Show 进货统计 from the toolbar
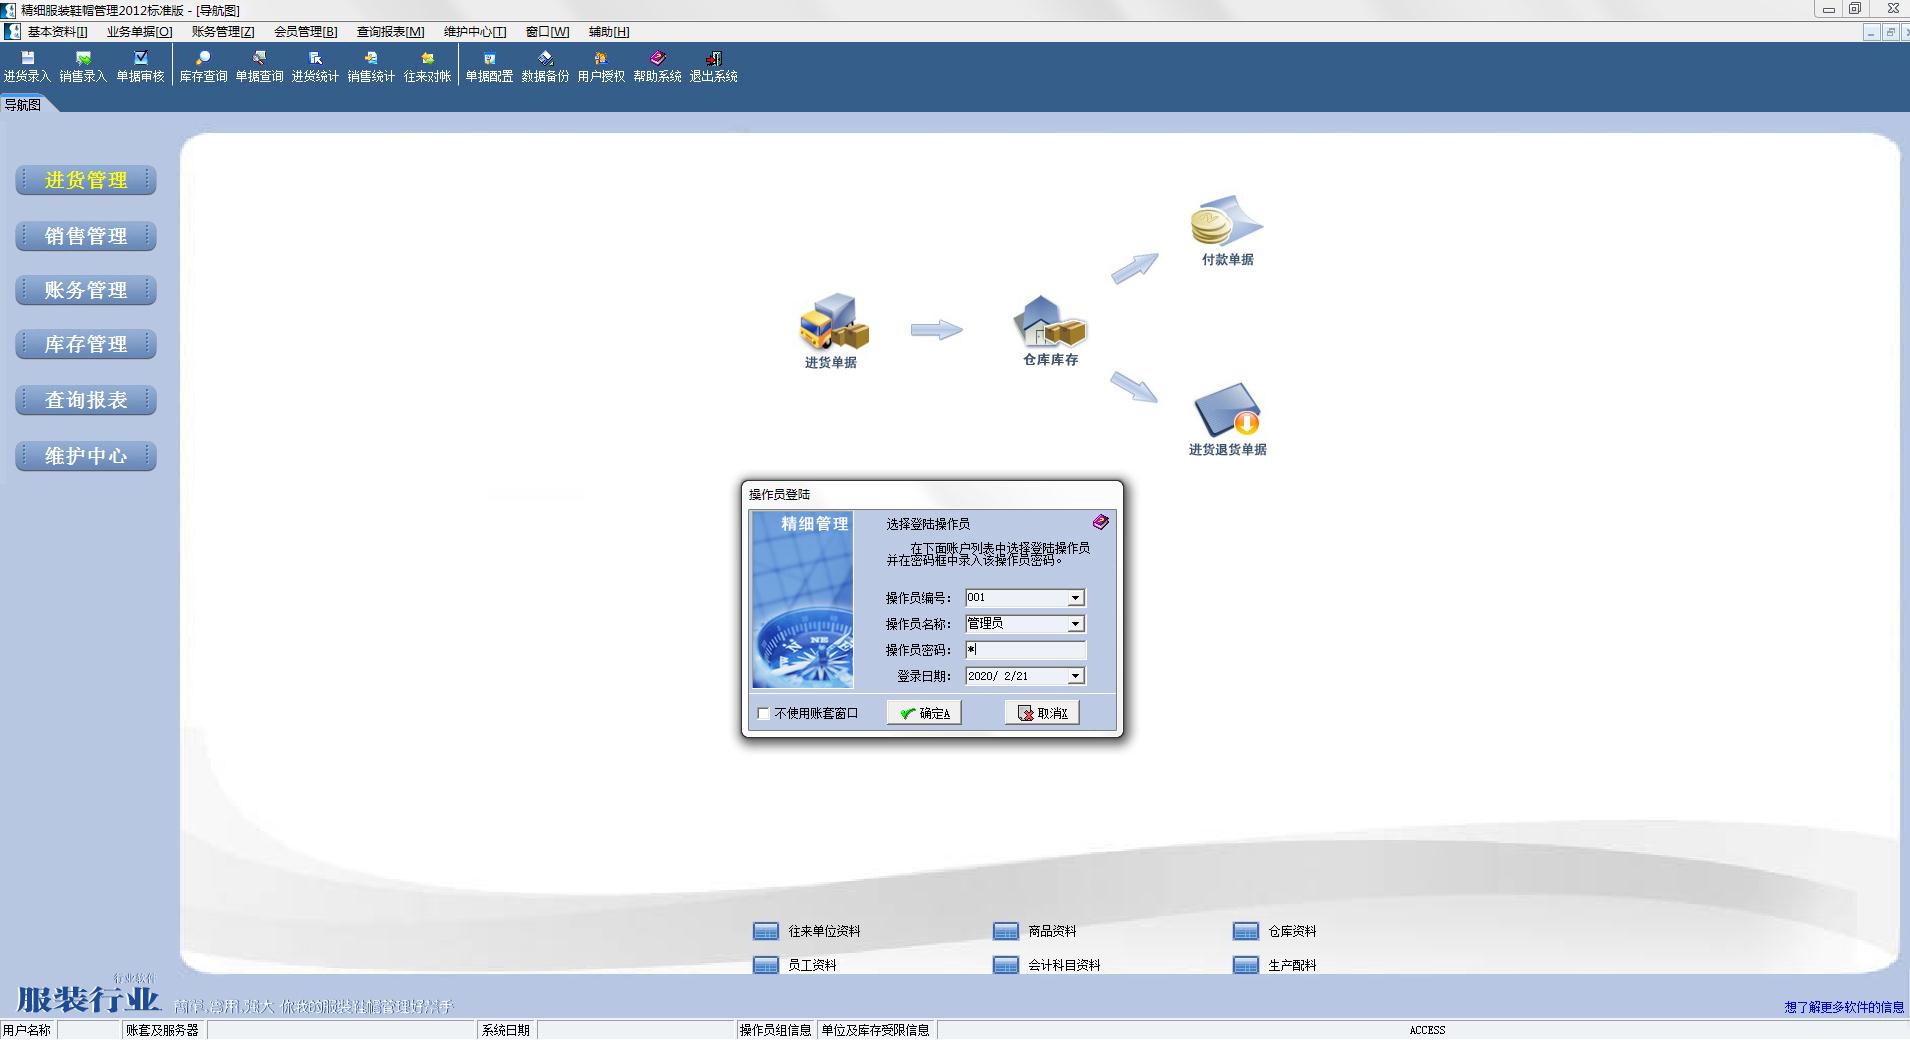The width and height of the screenshot is (1910, 1040). (315, 67)
